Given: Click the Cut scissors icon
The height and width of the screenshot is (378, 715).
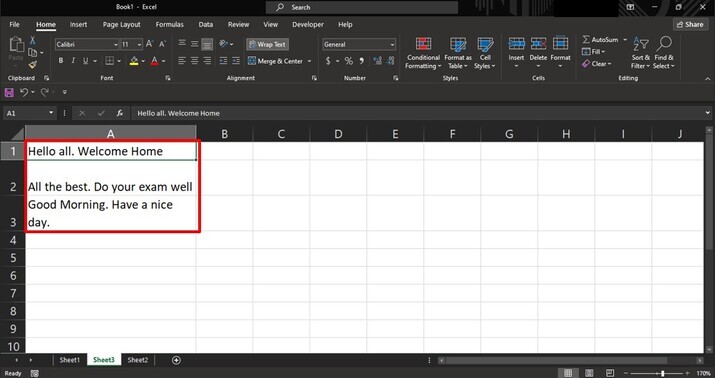Looking at the screenshot, I should pyautogui.click(x=33, y=41).
